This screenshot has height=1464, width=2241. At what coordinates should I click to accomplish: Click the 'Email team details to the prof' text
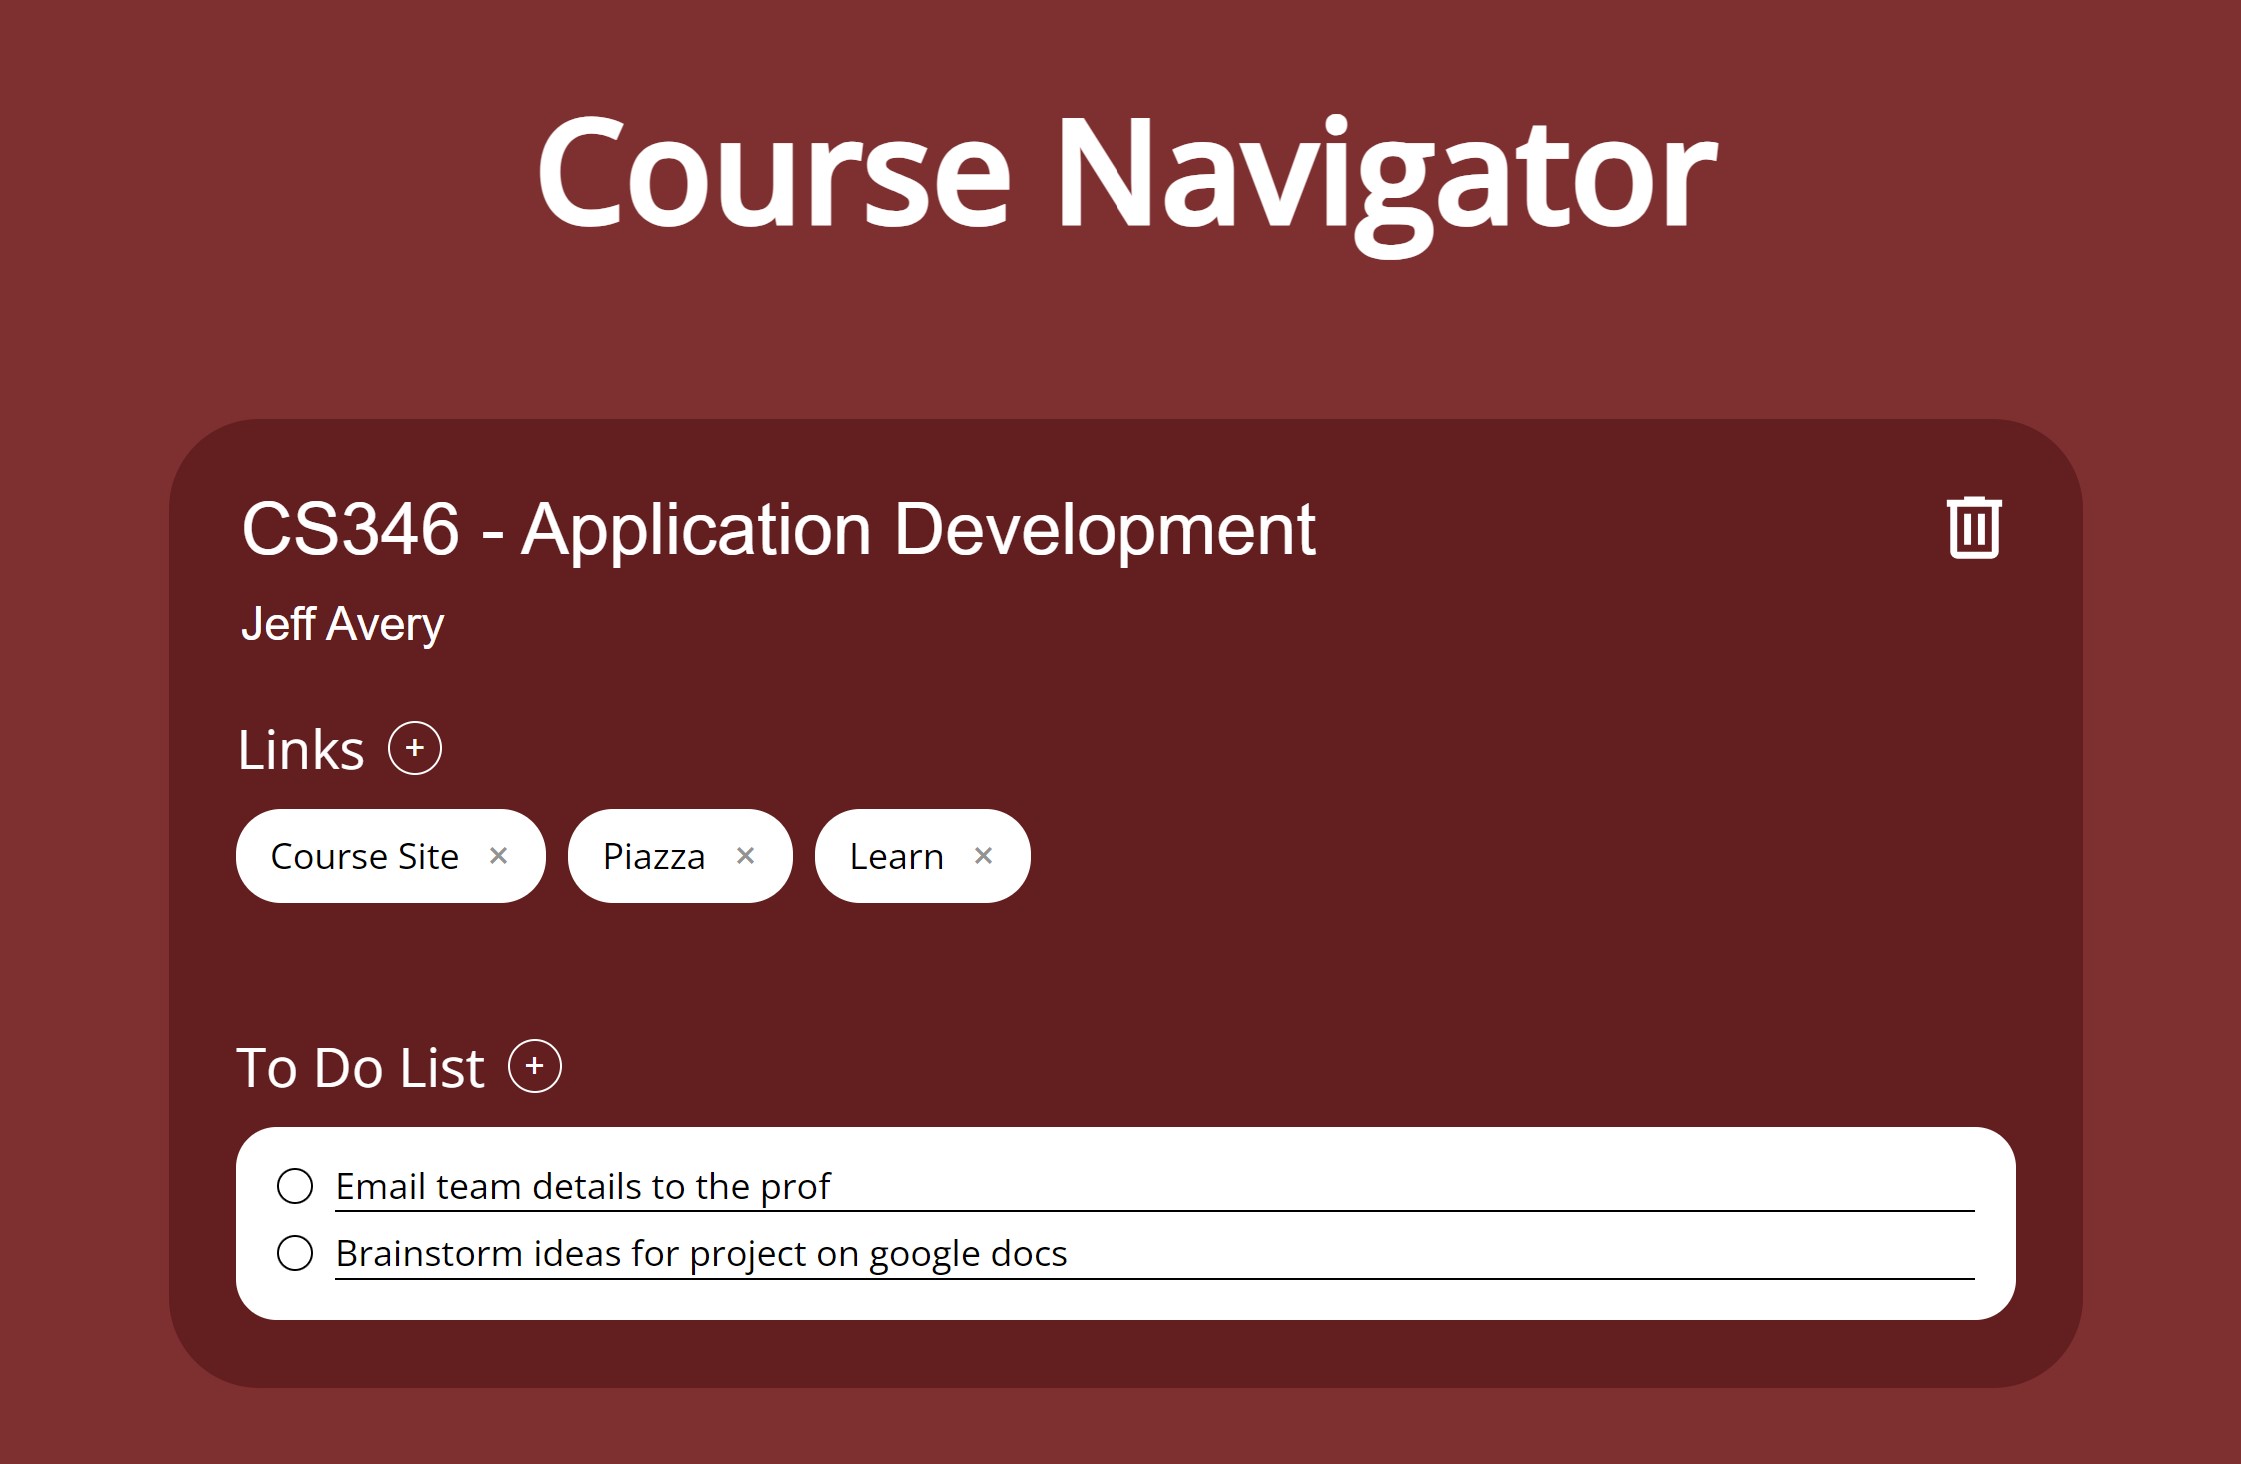coord(583,1187)
